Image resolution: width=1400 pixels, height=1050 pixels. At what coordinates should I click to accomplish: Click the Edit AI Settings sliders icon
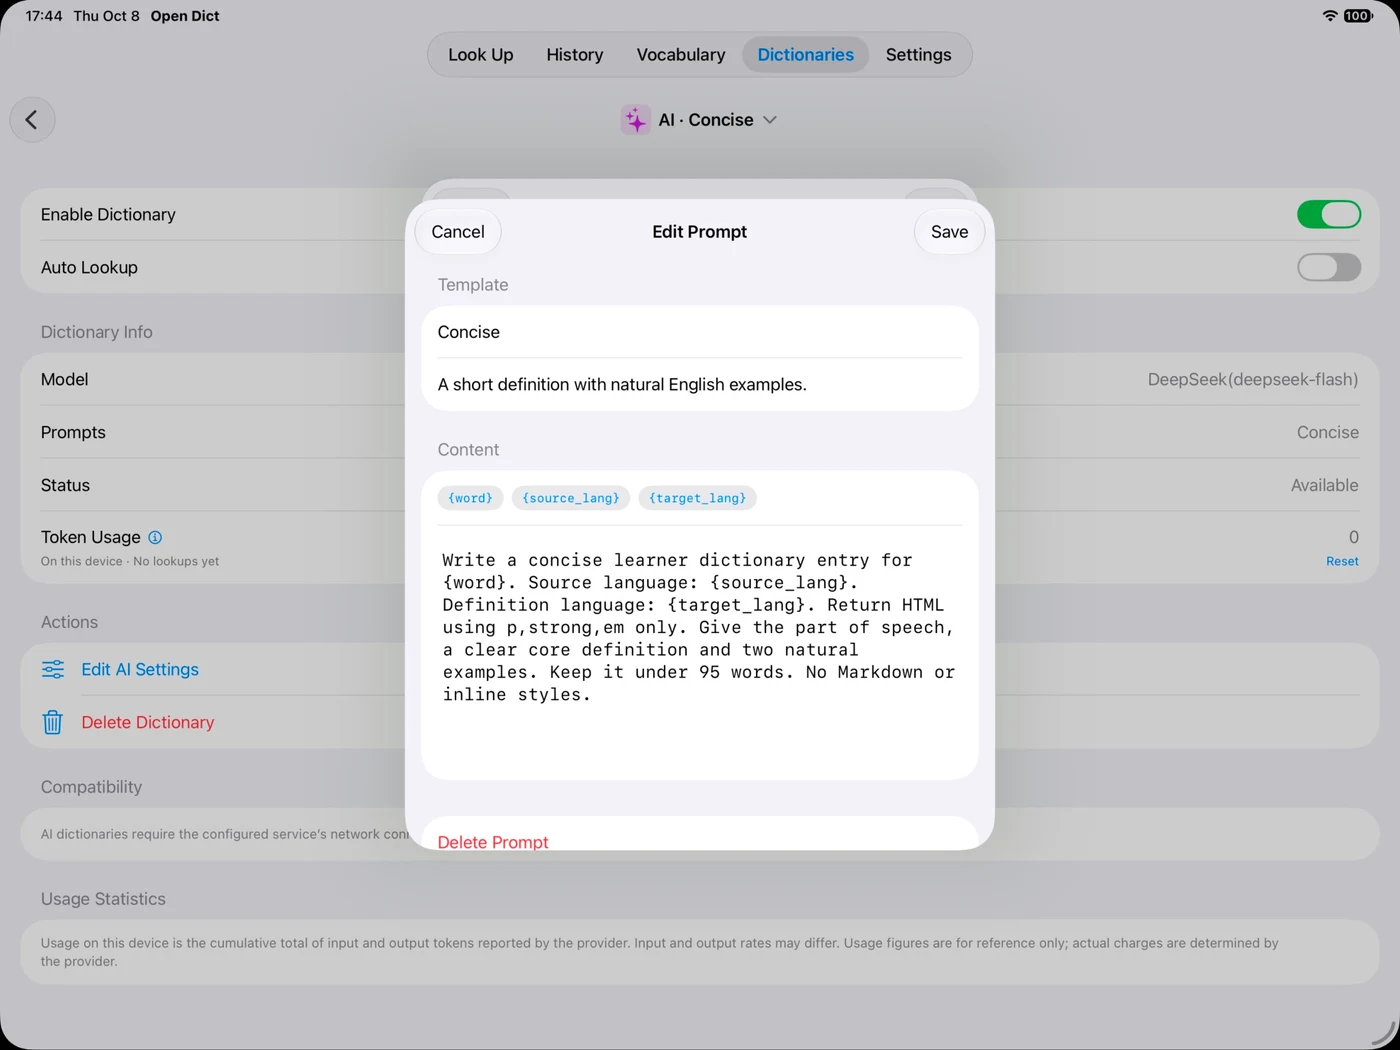coord(53,669)
